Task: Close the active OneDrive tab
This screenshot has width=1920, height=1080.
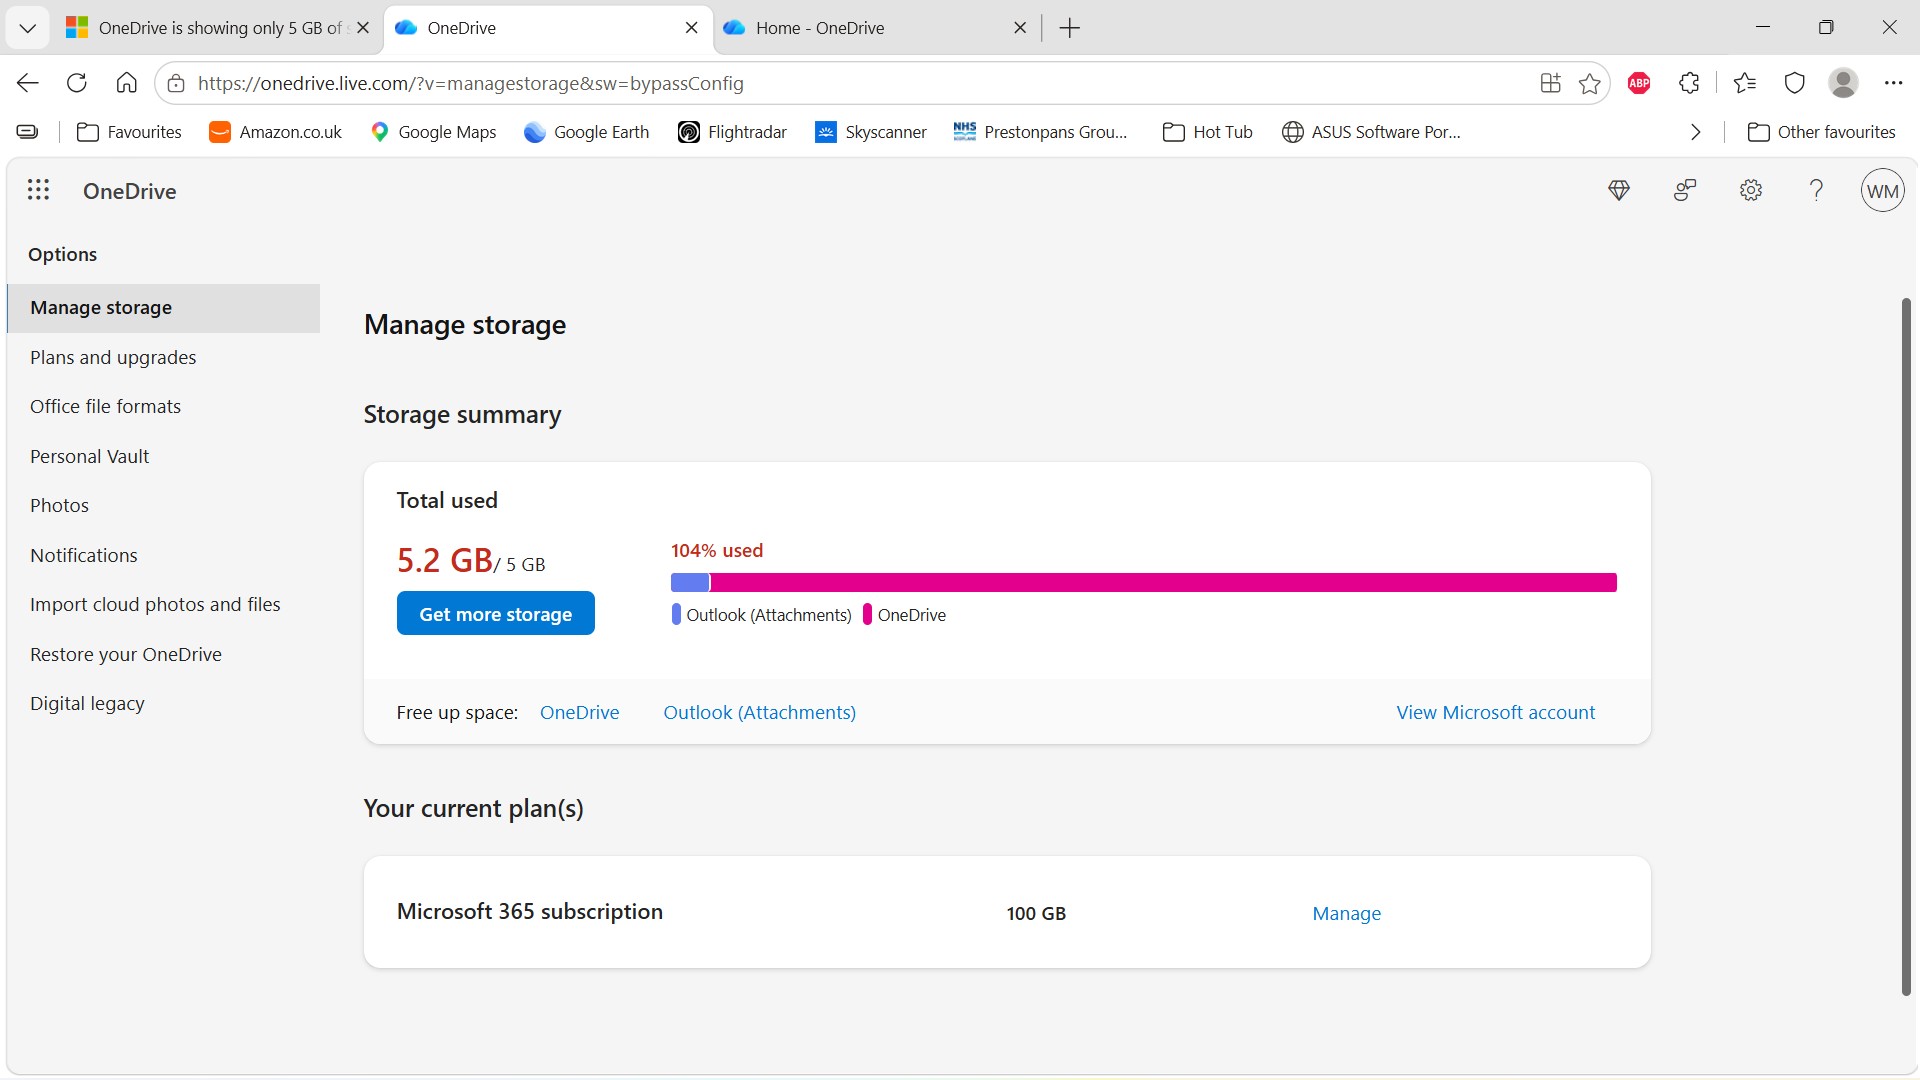Action: (692, 28)
